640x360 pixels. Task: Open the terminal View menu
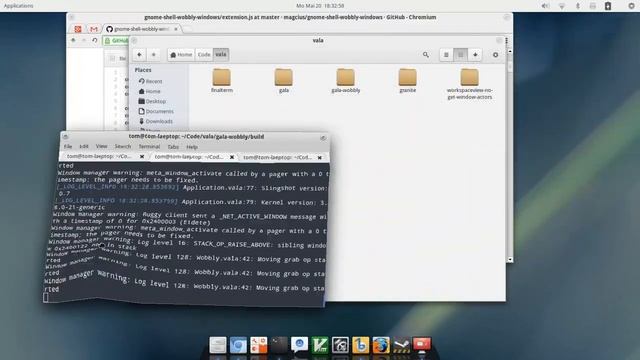[x=101, y=146]
